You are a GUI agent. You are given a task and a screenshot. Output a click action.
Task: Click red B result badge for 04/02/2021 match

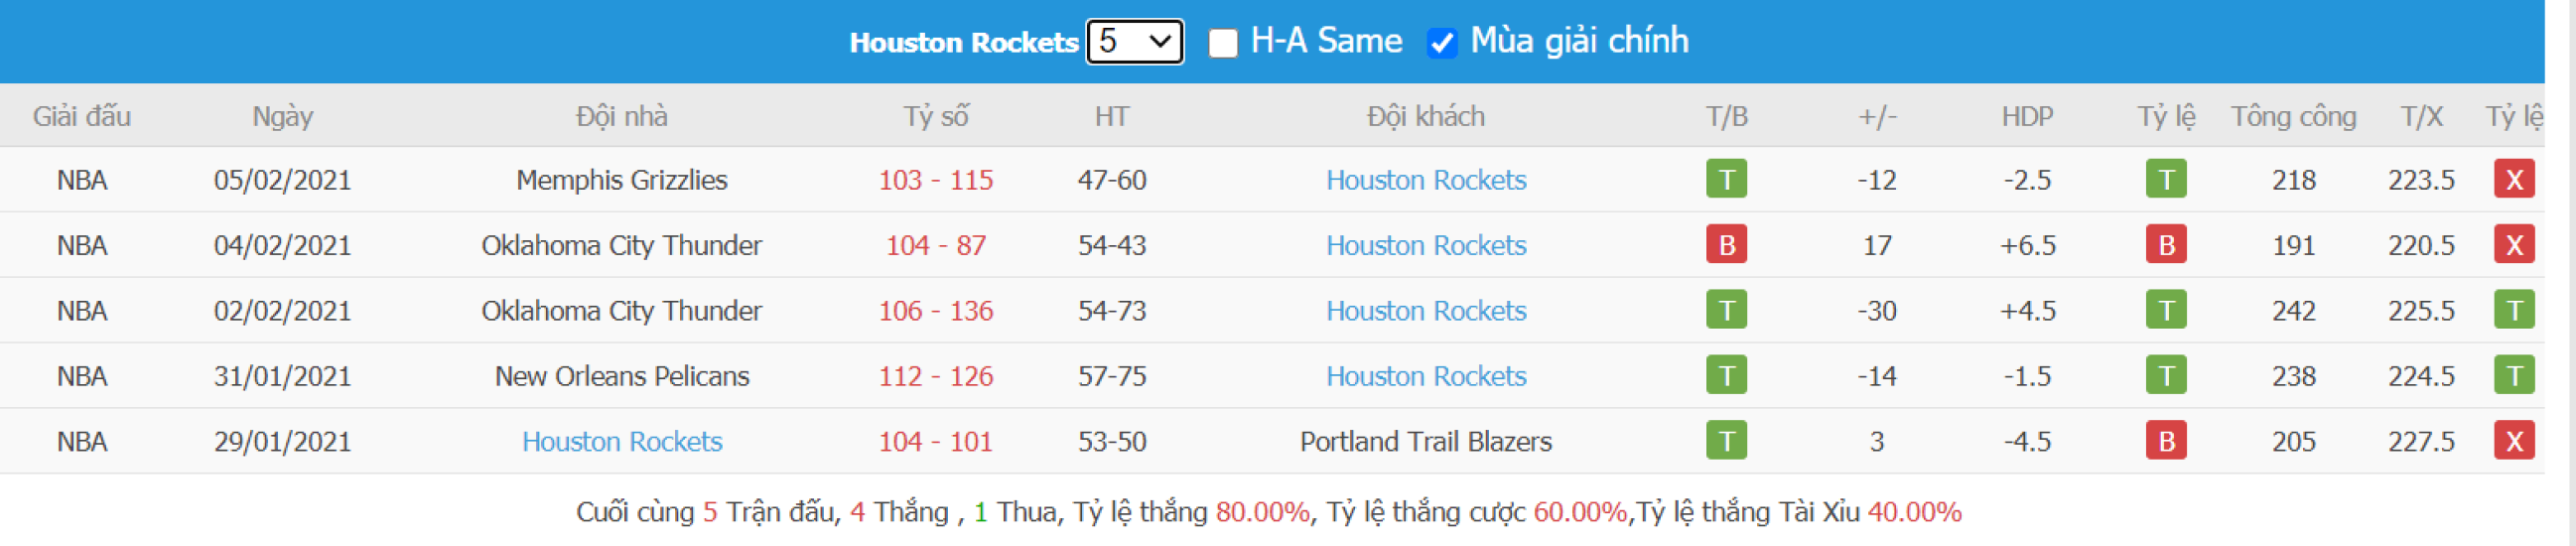tap(1726, 244)
